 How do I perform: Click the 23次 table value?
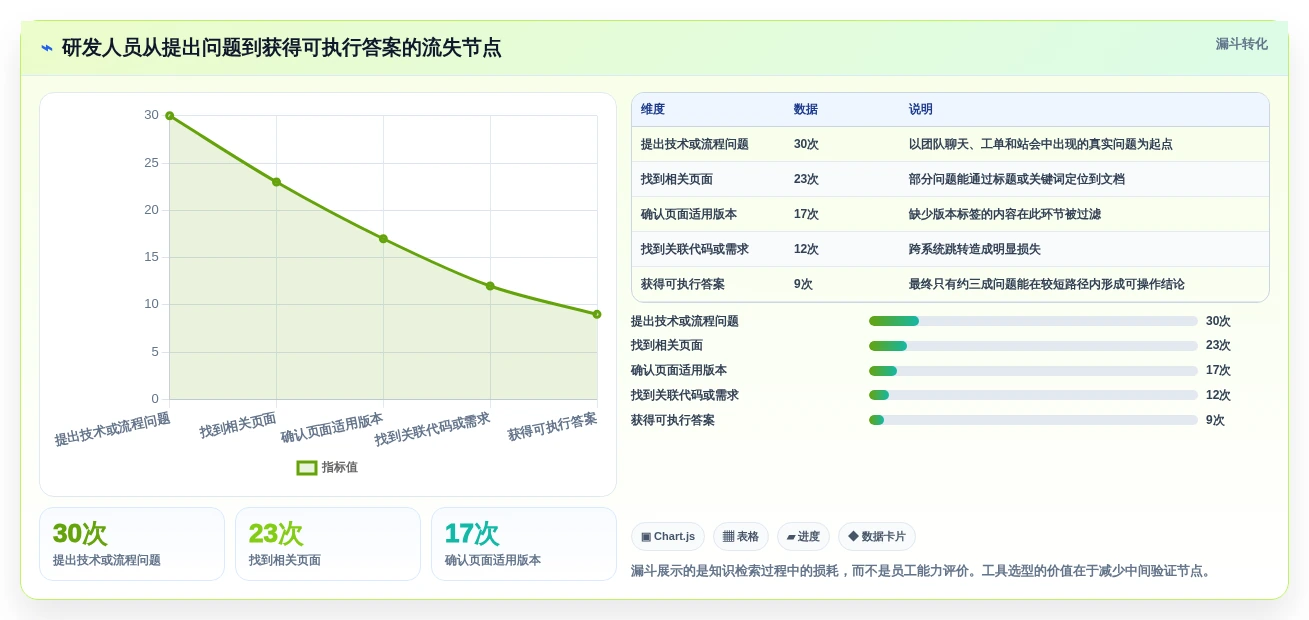pyautogui.click(x=806, y=179)
